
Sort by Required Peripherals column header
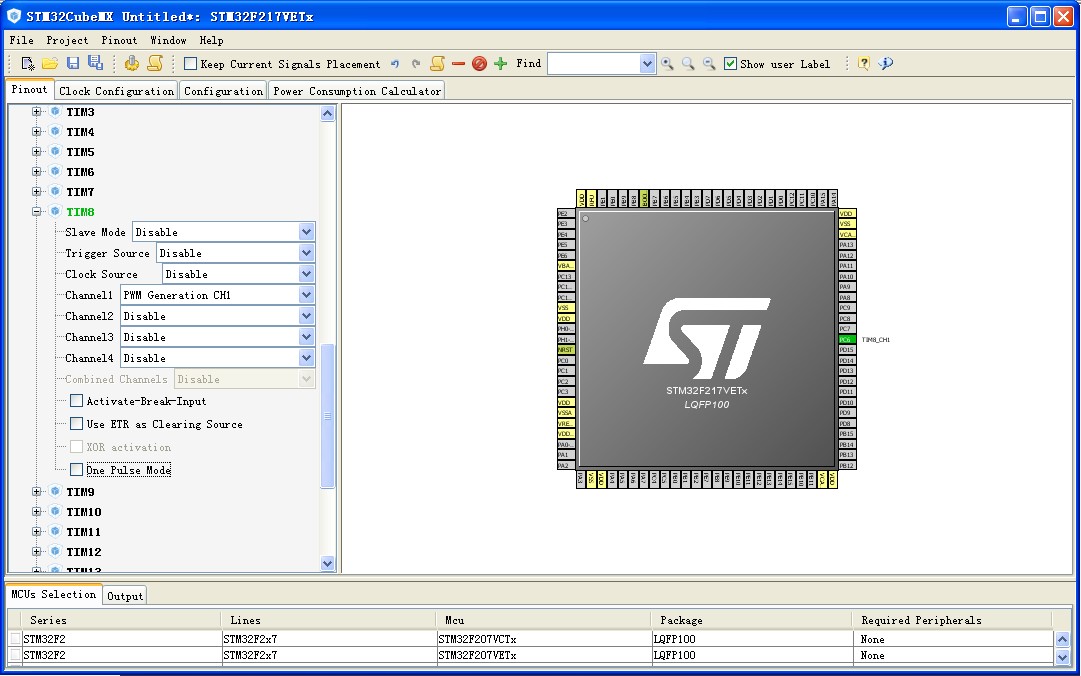point(953,619)
